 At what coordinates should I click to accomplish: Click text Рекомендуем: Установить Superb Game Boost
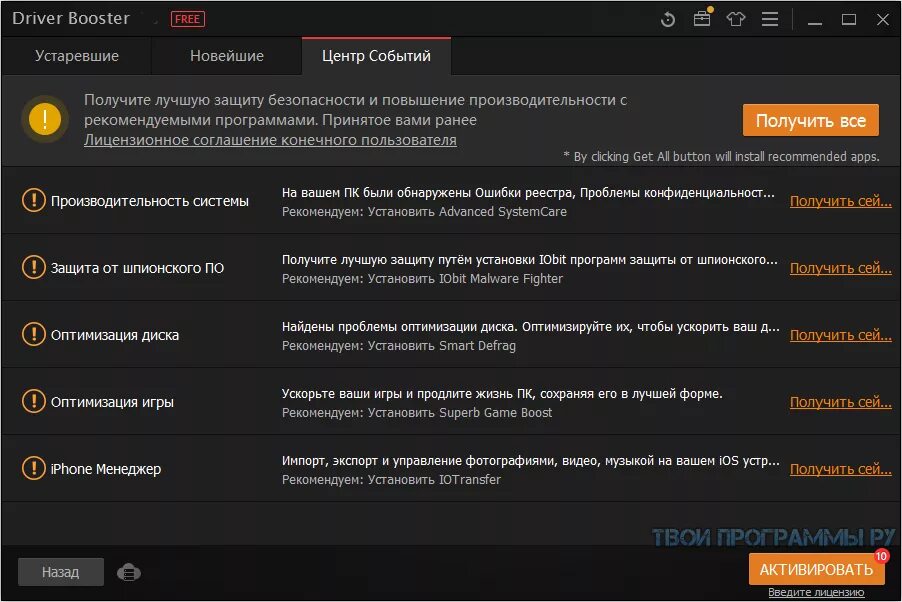click(416, 413)
